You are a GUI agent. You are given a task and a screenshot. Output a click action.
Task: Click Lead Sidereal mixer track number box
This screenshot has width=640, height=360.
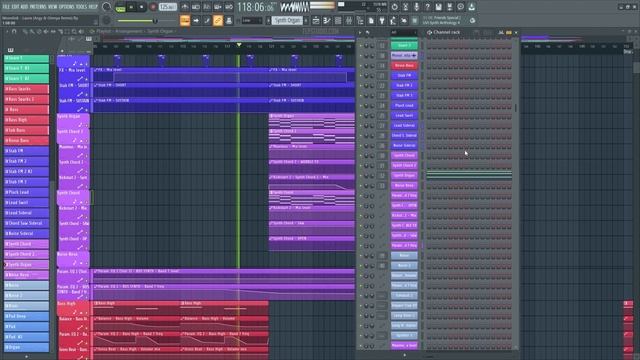pyautogui.click(x=382, y=125)
